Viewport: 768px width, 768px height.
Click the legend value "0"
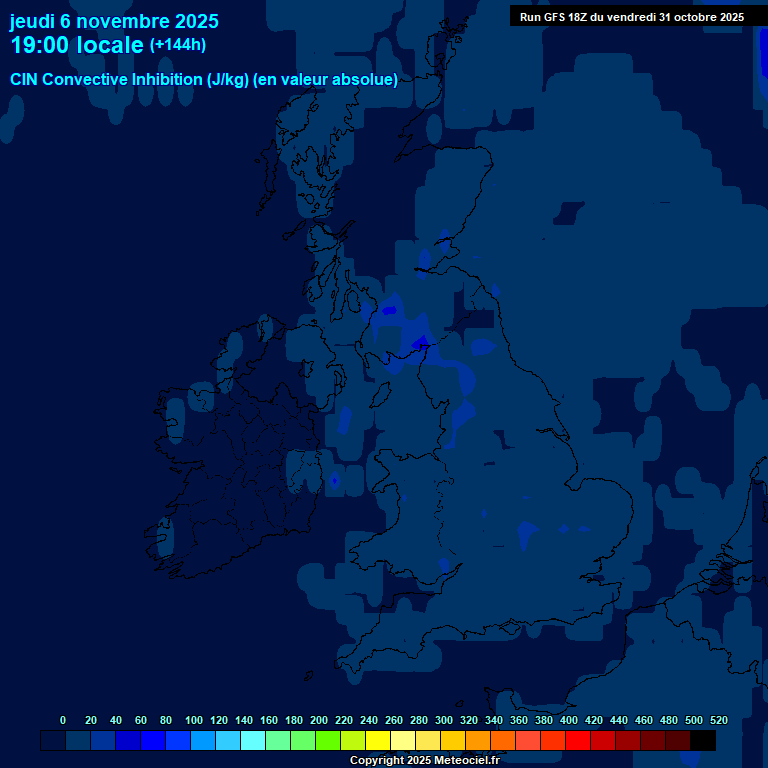[63, 720]
